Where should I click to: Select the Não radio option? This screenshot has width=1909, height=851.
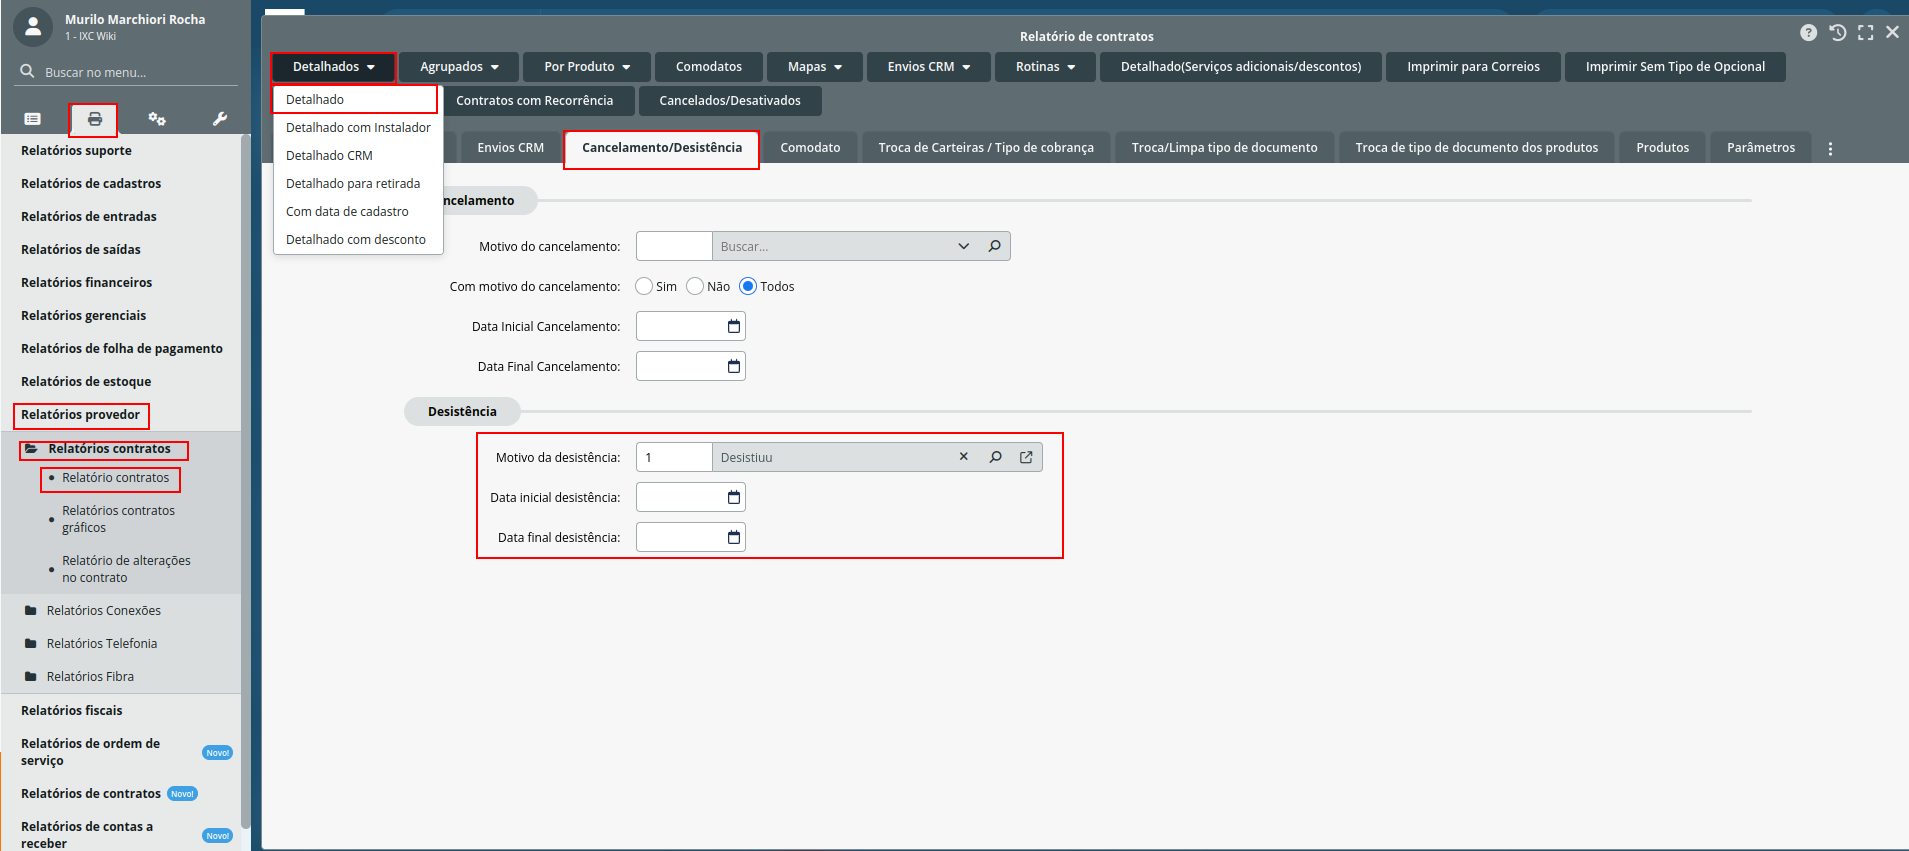695,286
